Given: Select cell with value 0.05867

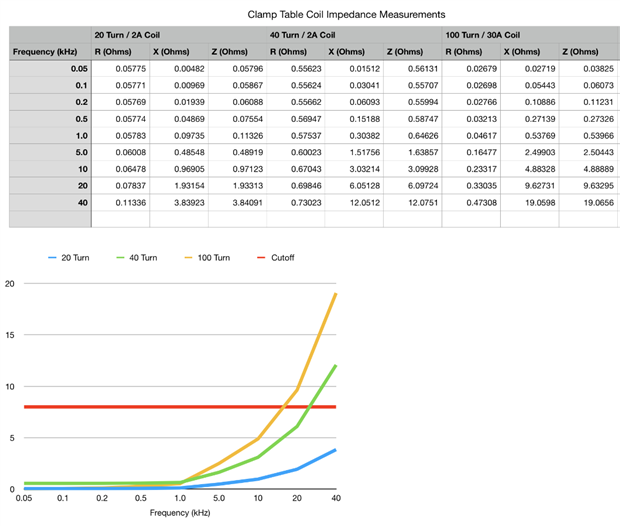Looking at the screenshot, I should click(x=238, y=85).
